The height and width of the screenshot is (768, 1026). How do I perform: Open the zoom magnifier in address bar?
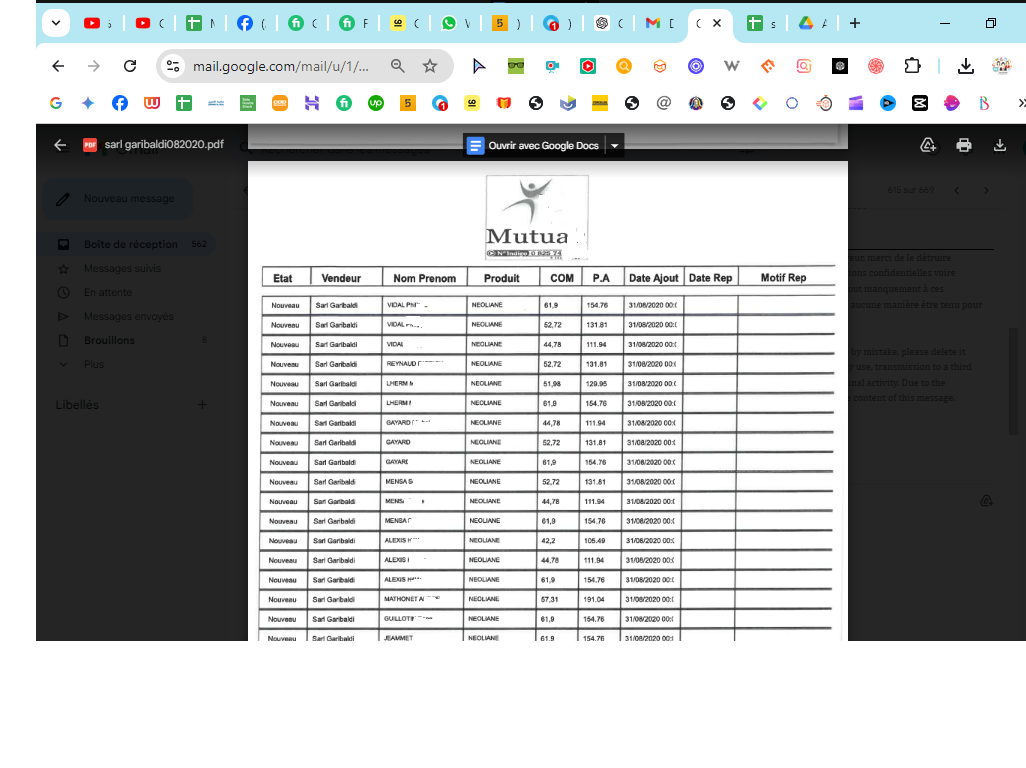tap(397, 66)
